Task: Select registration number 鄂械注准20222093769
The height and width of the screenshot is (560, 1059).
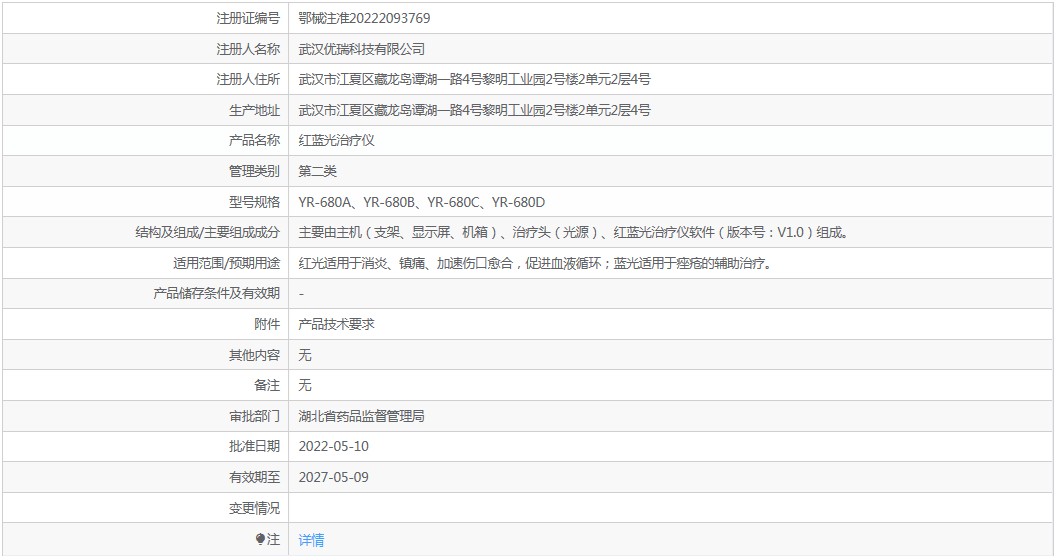Action: [364, 18]
